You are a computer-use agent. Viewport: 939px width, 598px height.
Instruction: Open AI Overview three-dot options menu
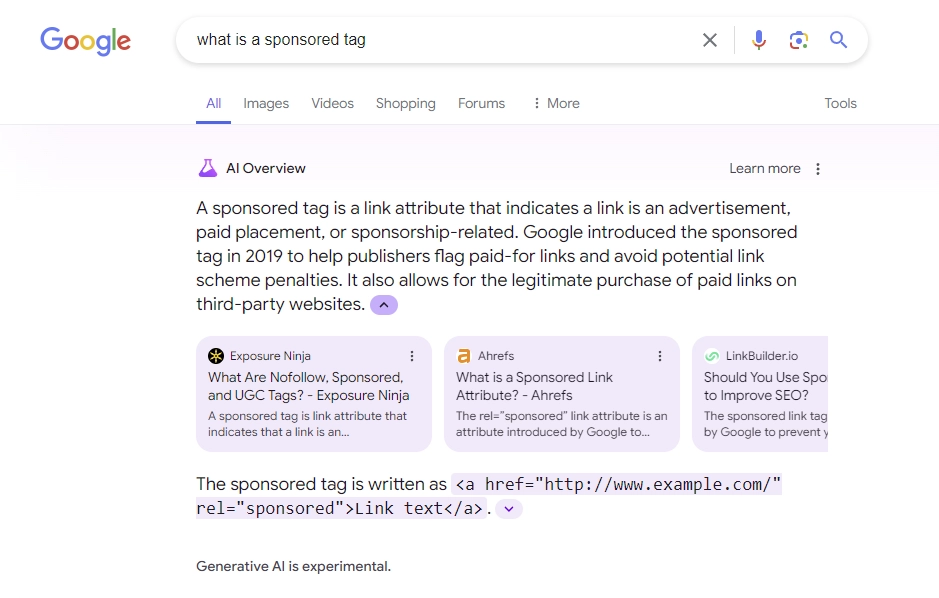tap(817, 169)
